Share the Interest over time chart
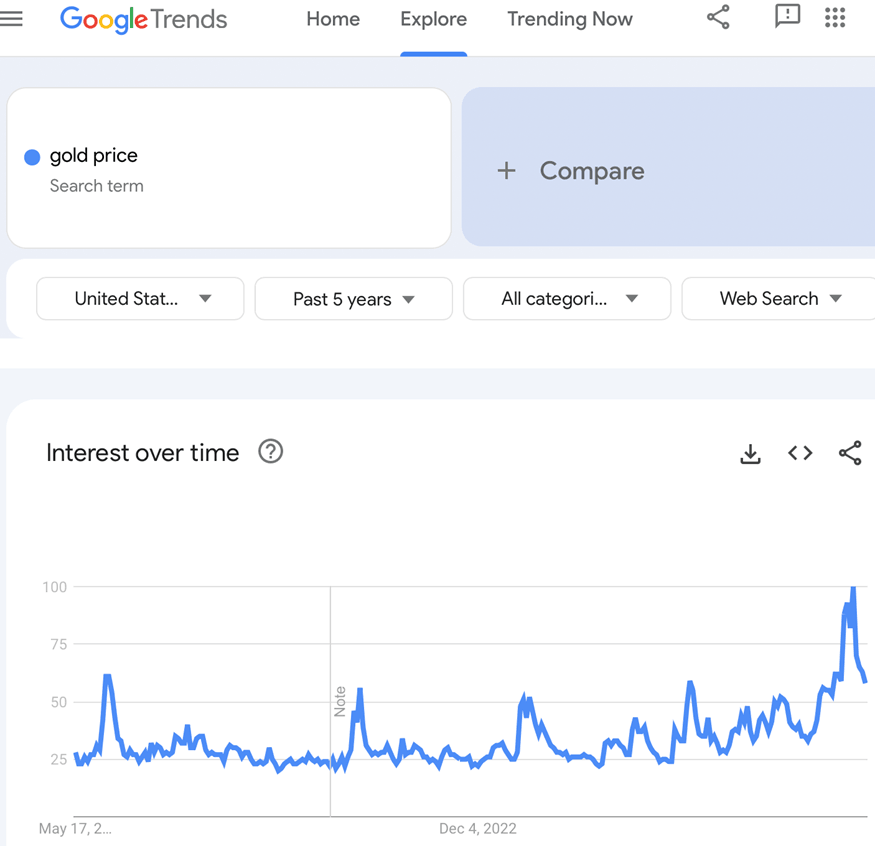The image size is (875, 846). click(850, 453)
